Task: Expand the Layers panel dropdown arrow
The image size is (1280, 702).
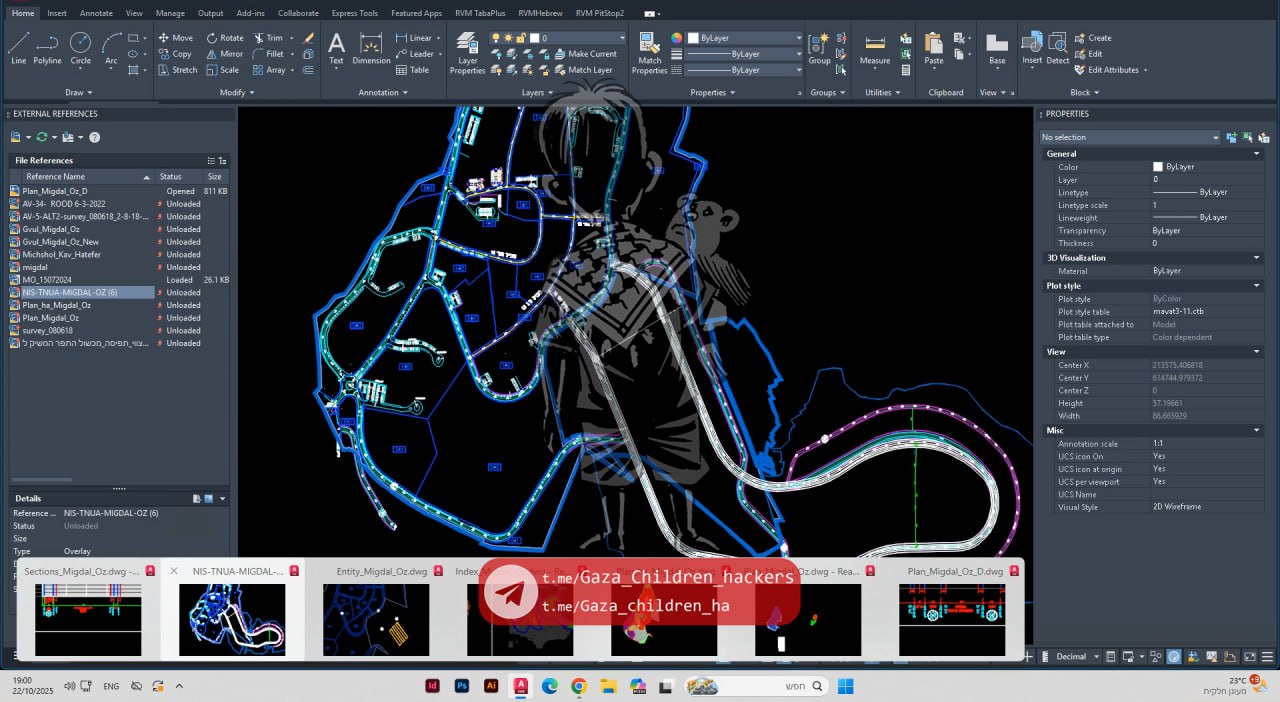Action: click(x=551, y=93)
